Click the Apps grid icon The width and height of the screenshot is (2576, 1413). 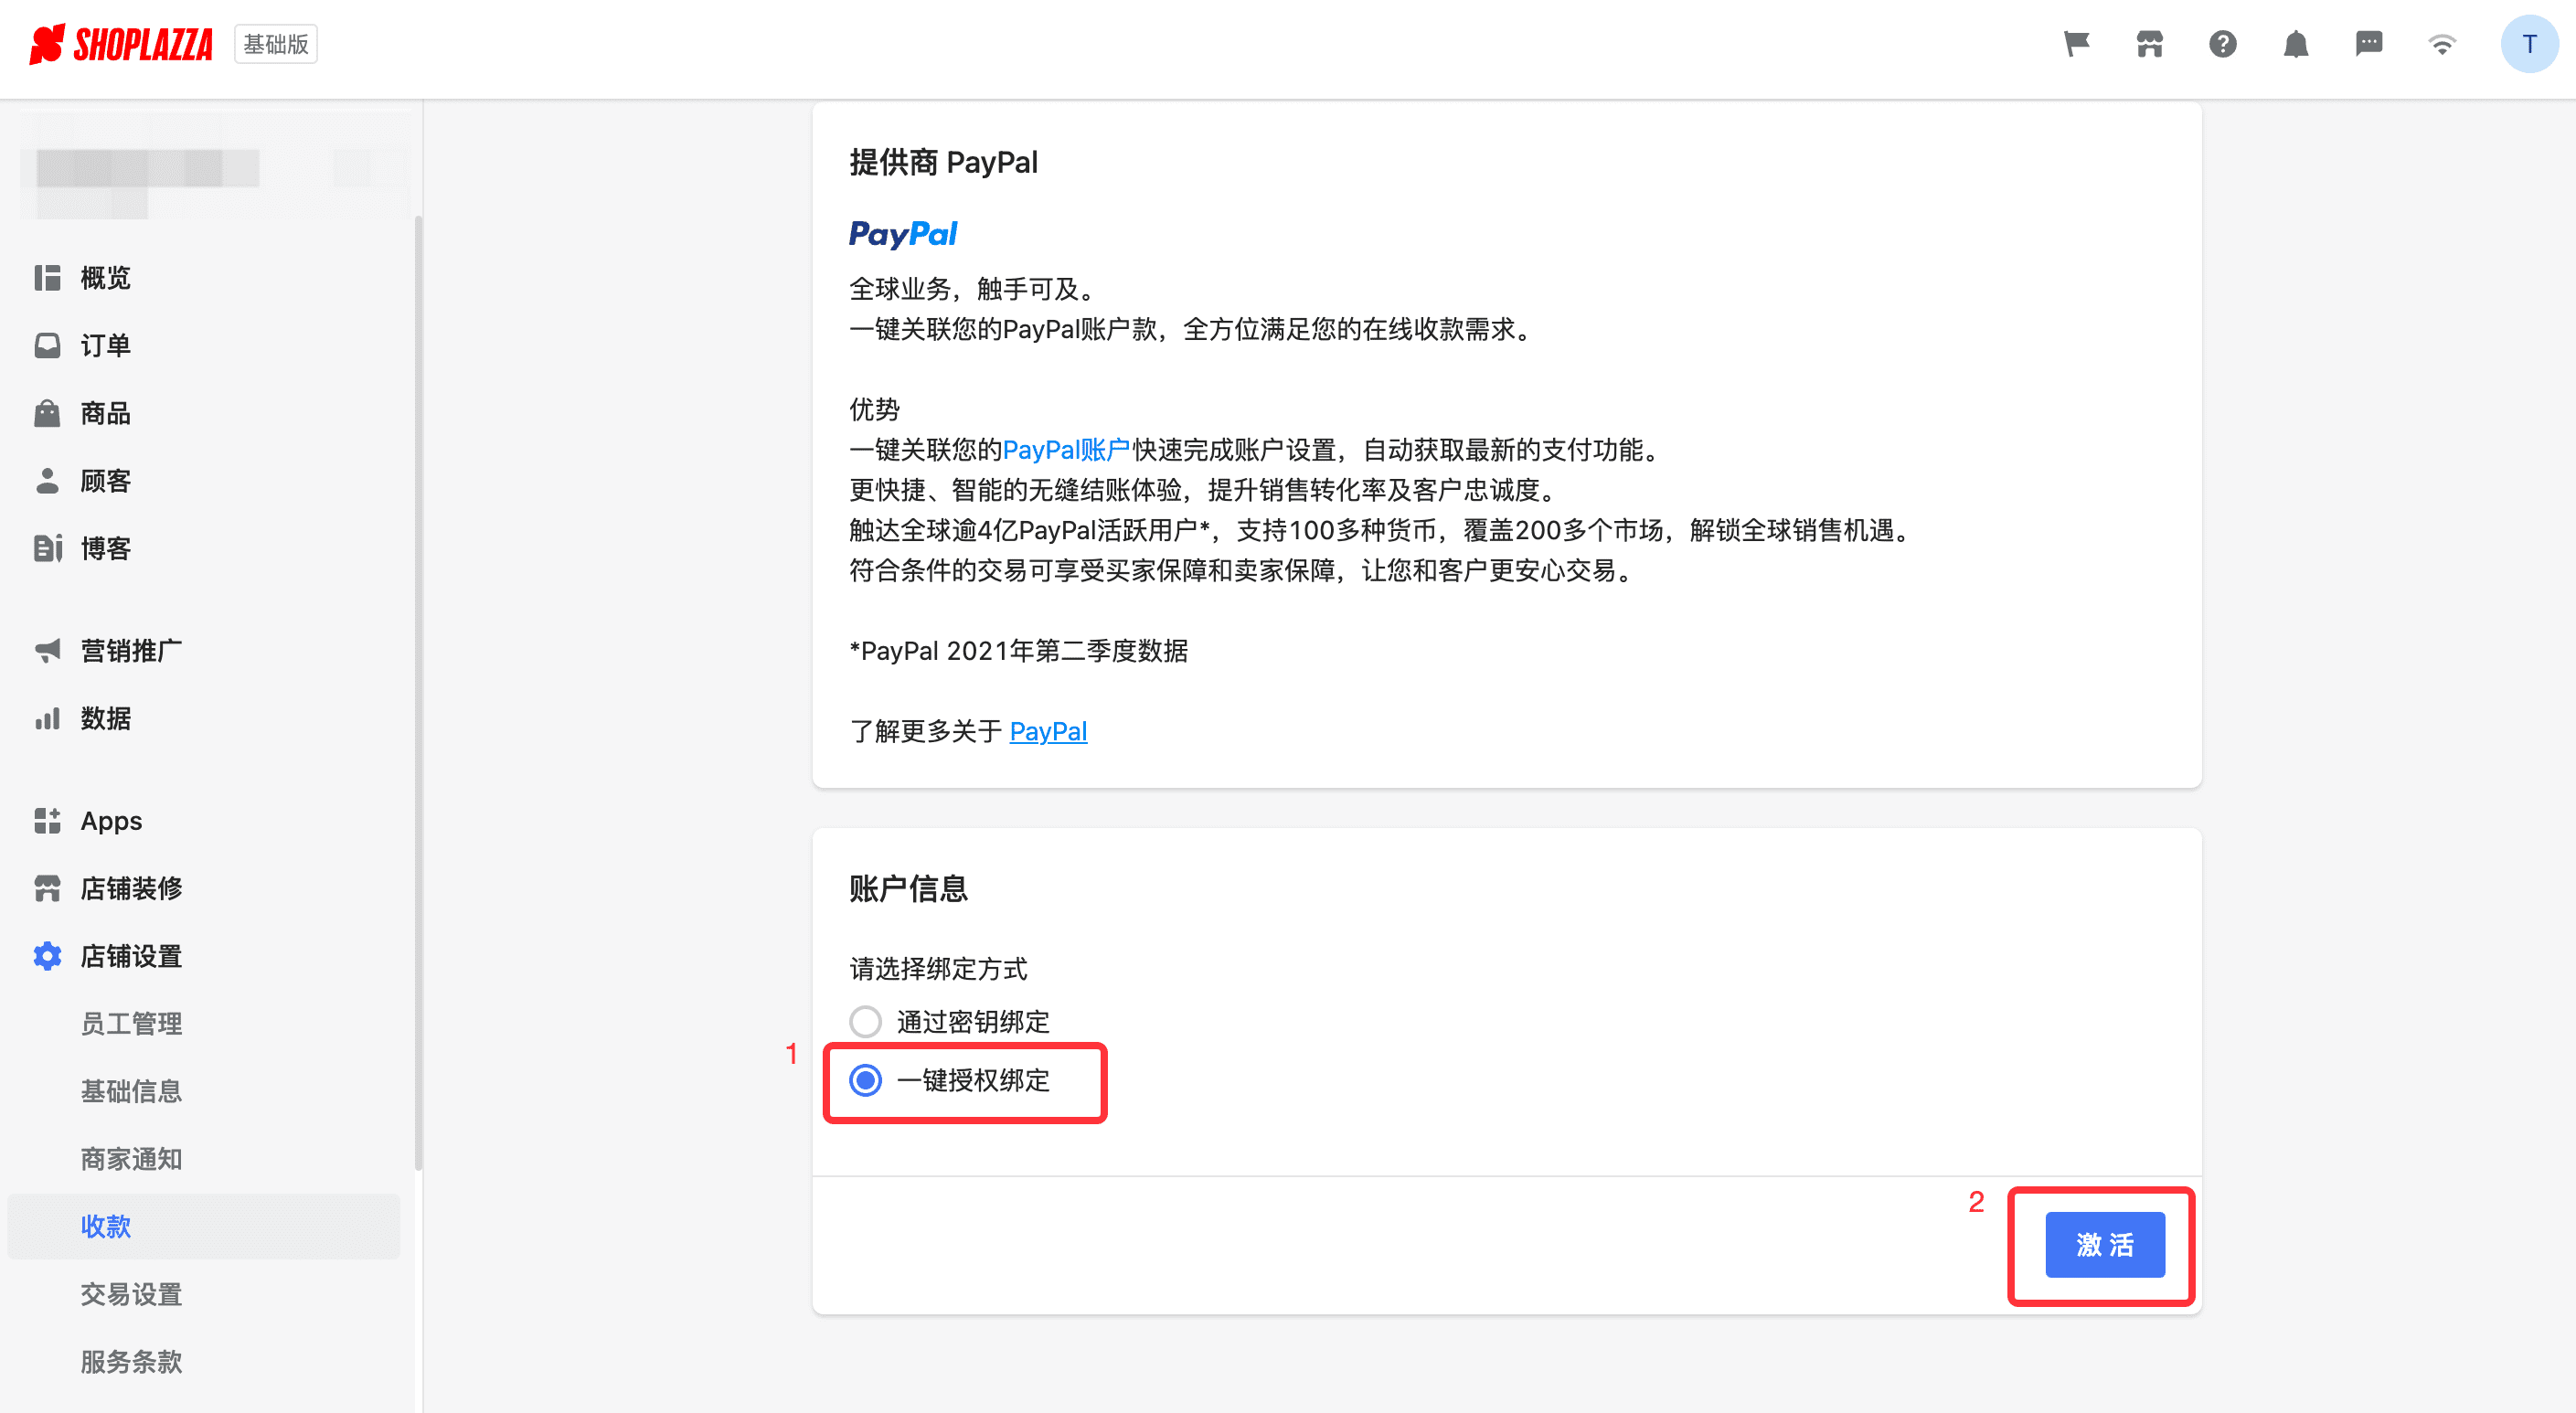[47, 820]
